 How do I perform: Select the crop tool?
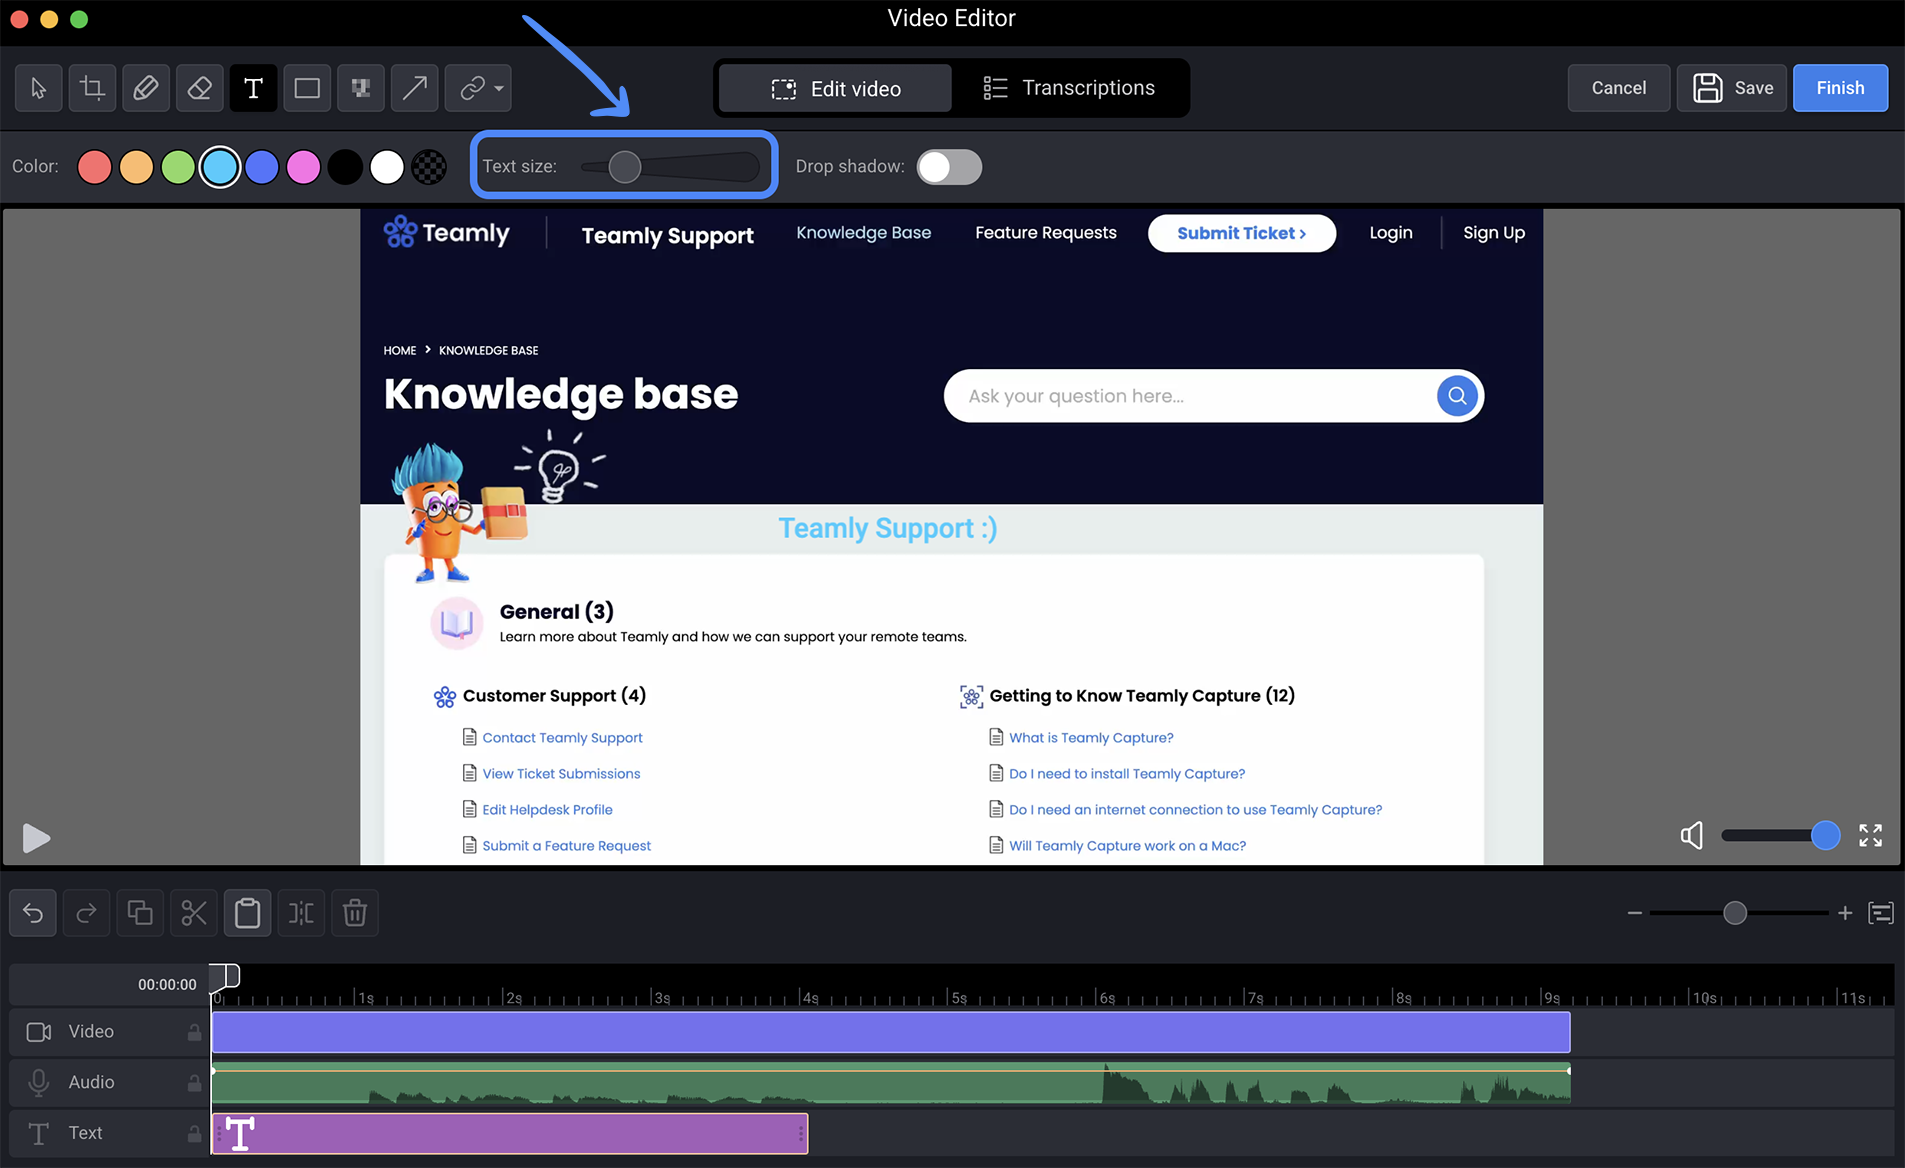click(92, 88)
